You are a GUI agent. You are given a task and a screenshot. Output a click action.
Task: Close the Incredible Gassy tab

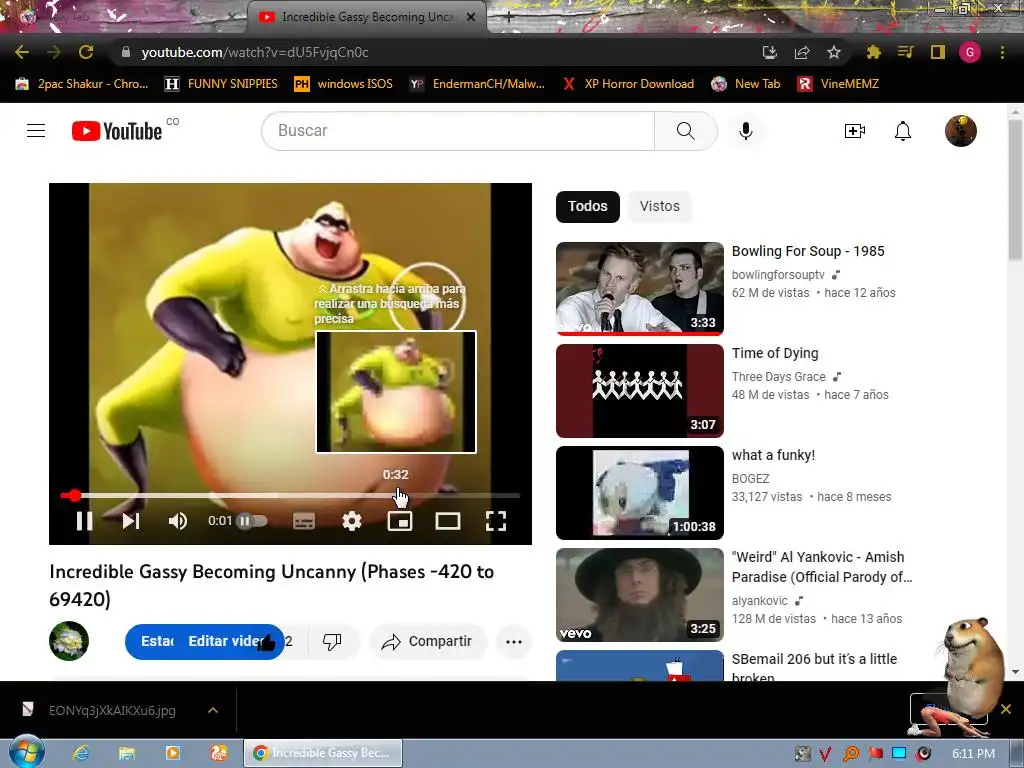tap(471, 17)
